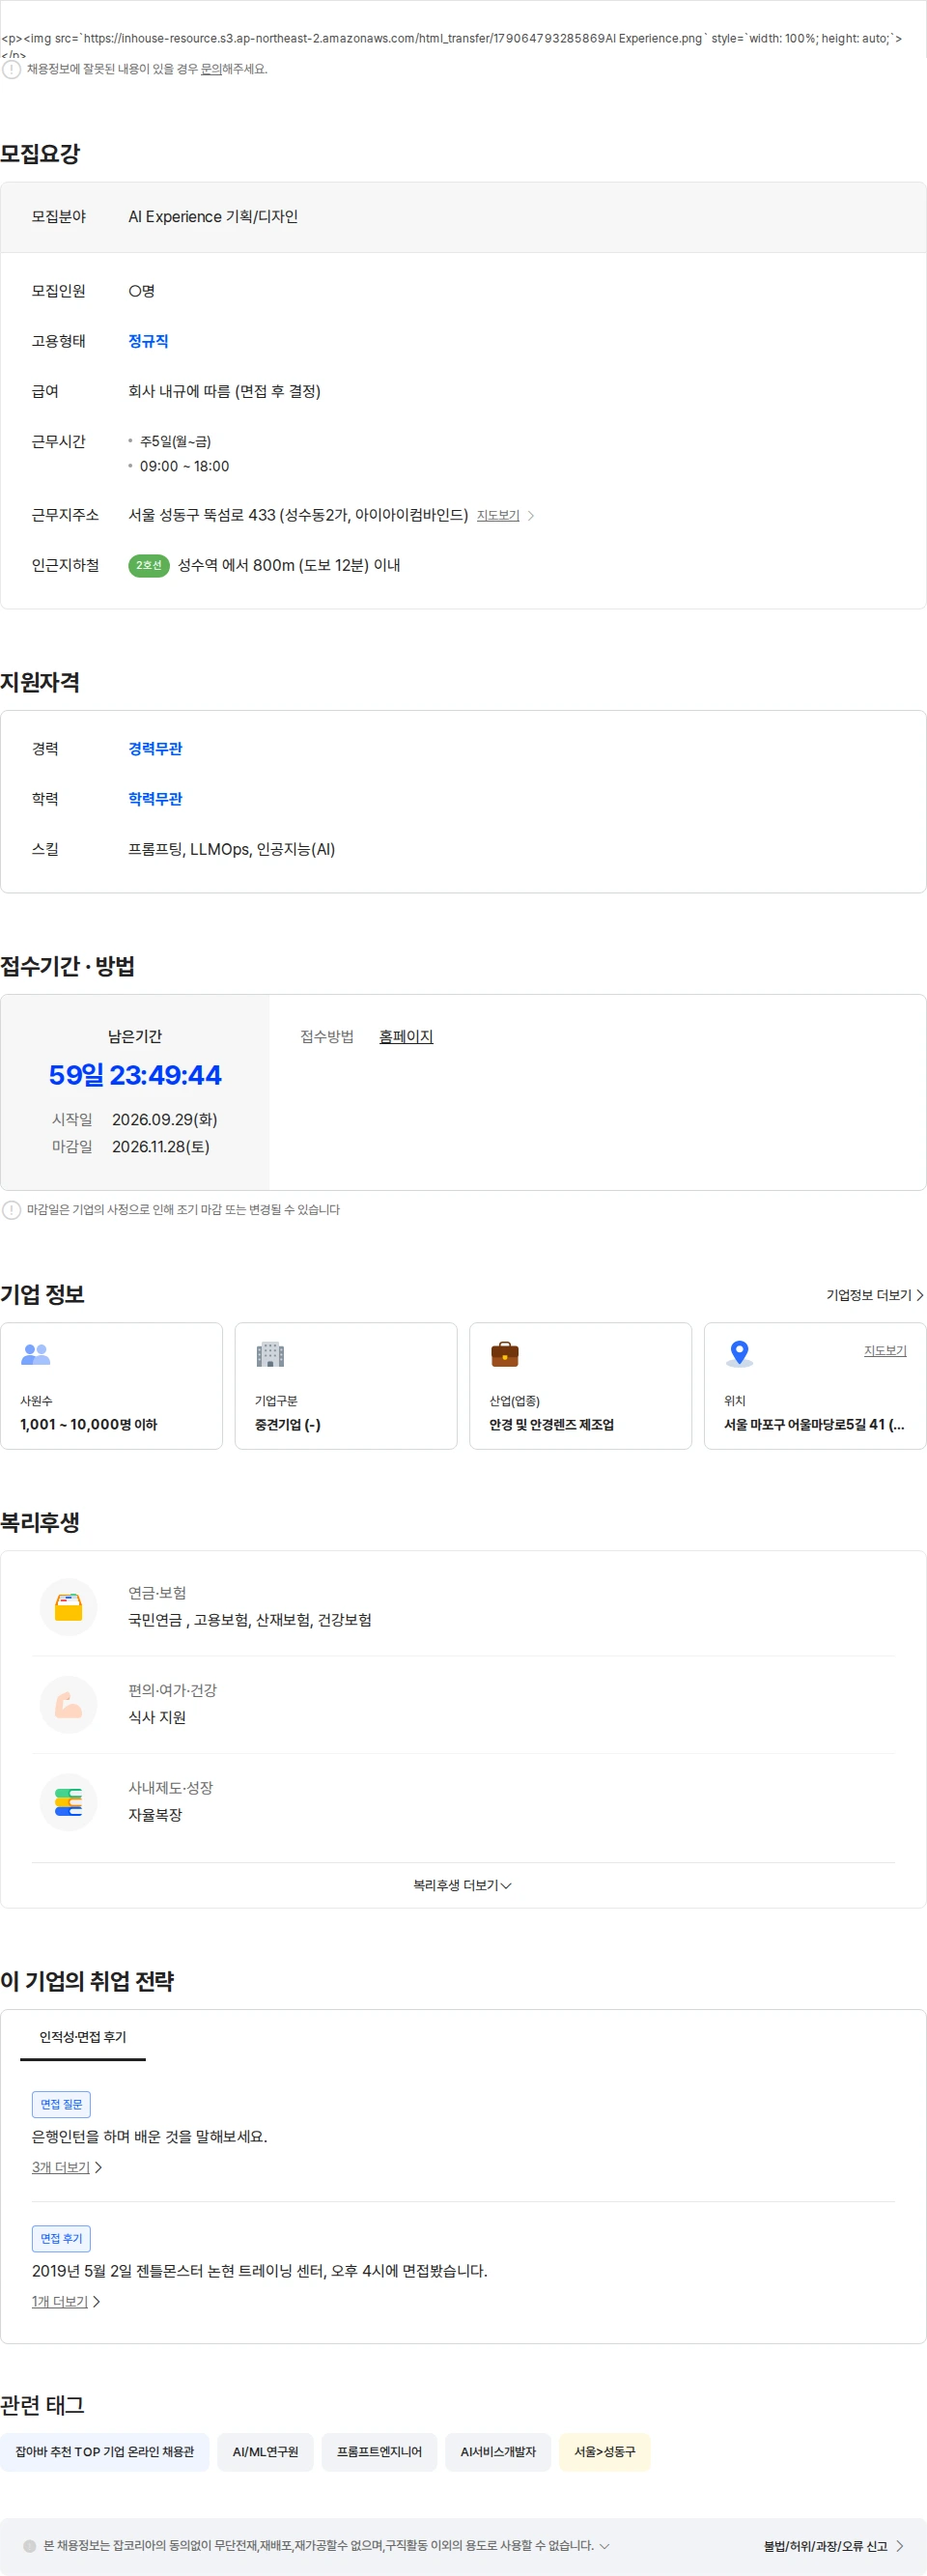This screenshot has height=2576, width=927.
Task: Click the AI Experience 기획/디자인 field text
Action: tap(213, 216)
